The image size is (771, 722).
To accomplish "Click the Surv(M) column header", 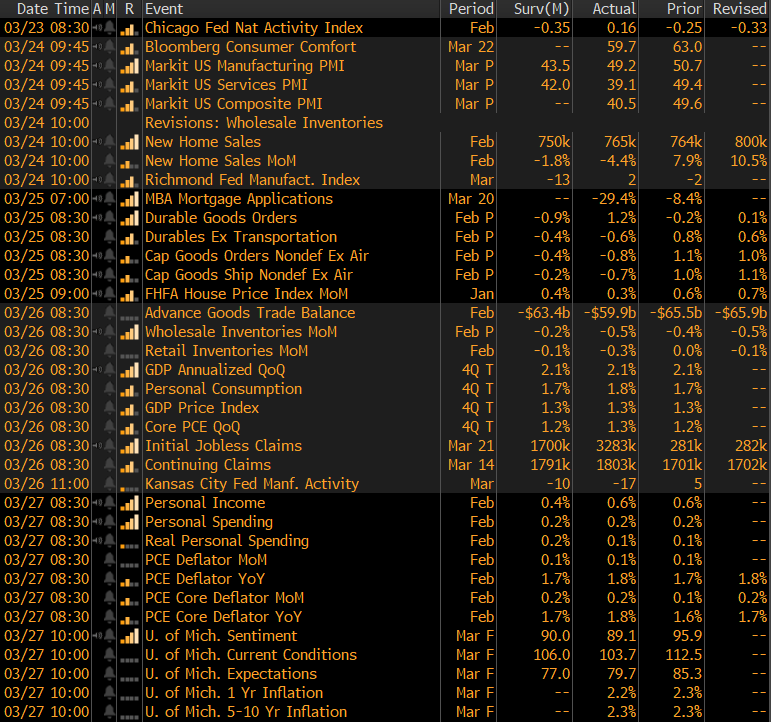I will [x=540, y=9].
